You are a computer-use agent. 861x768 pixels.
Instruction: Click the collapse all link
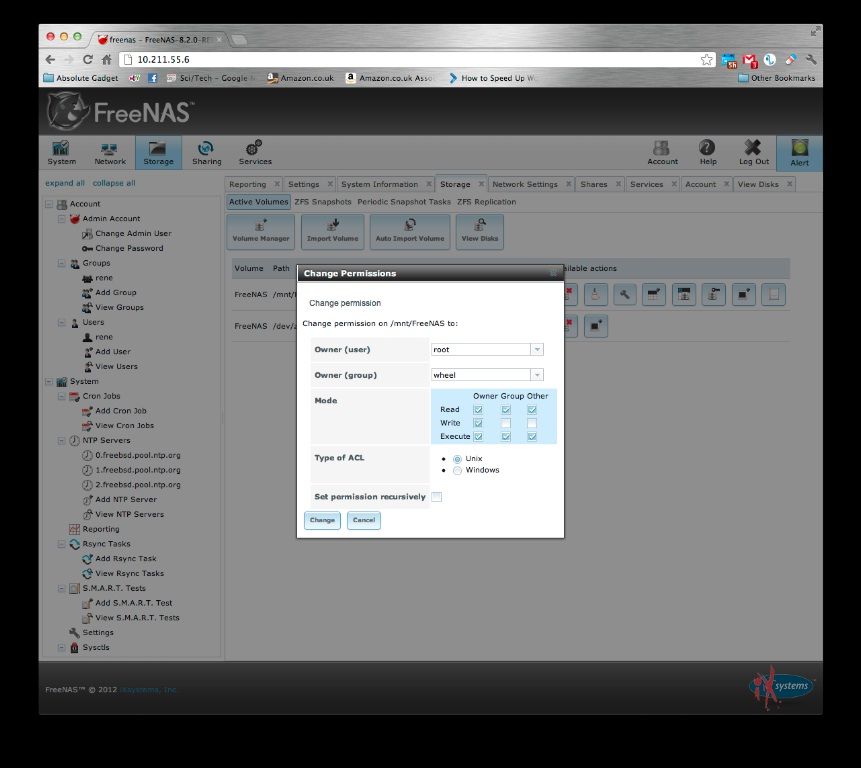[114, 183]
